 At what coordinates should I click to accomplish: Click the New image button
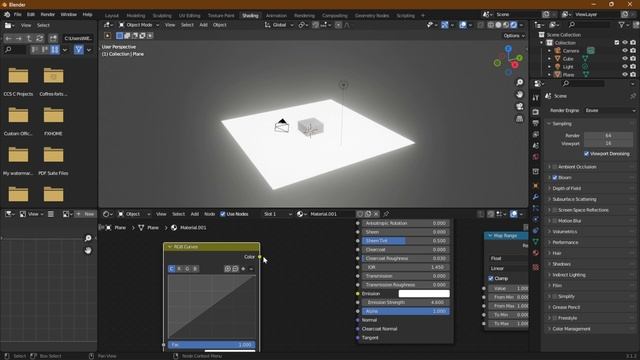tap(85, 214)
